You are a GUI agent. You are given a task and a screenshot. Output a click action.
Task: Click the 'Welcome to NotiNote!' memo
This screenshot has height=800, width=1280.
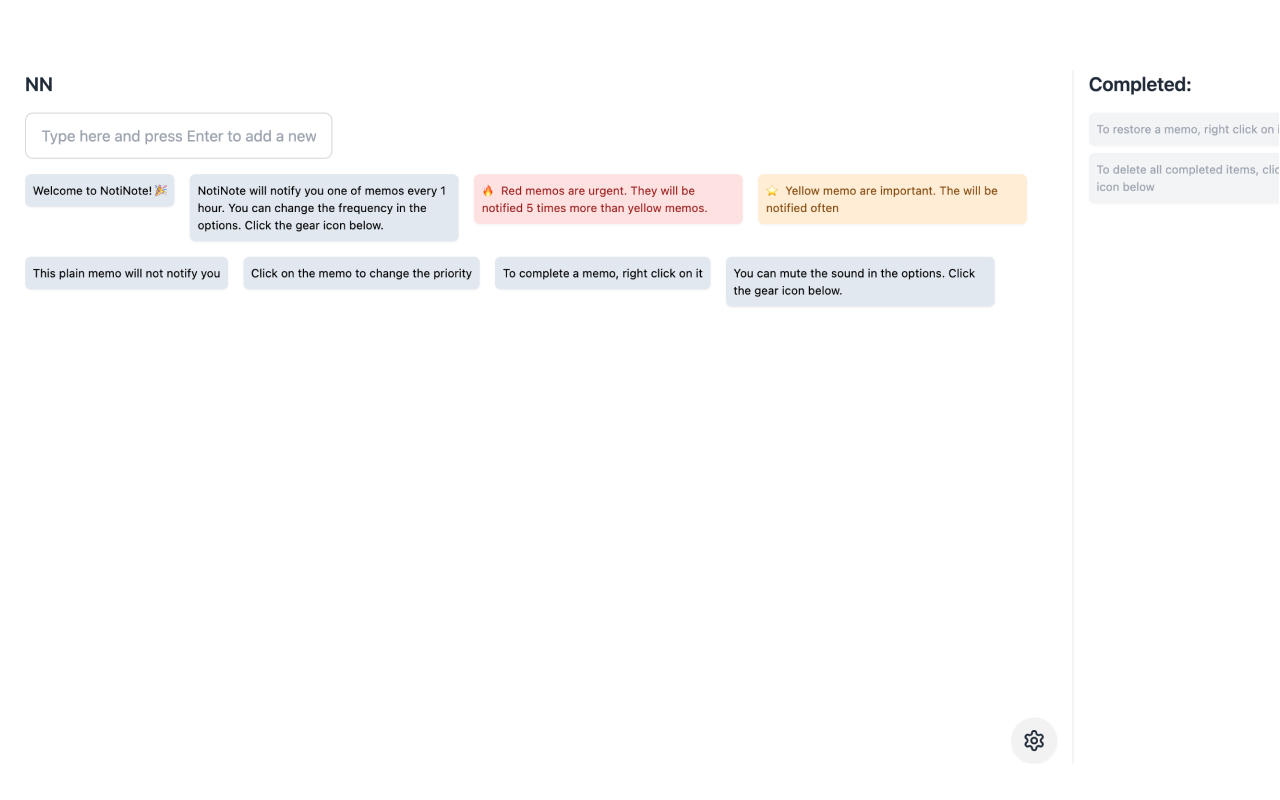click(x=99, y=190)
